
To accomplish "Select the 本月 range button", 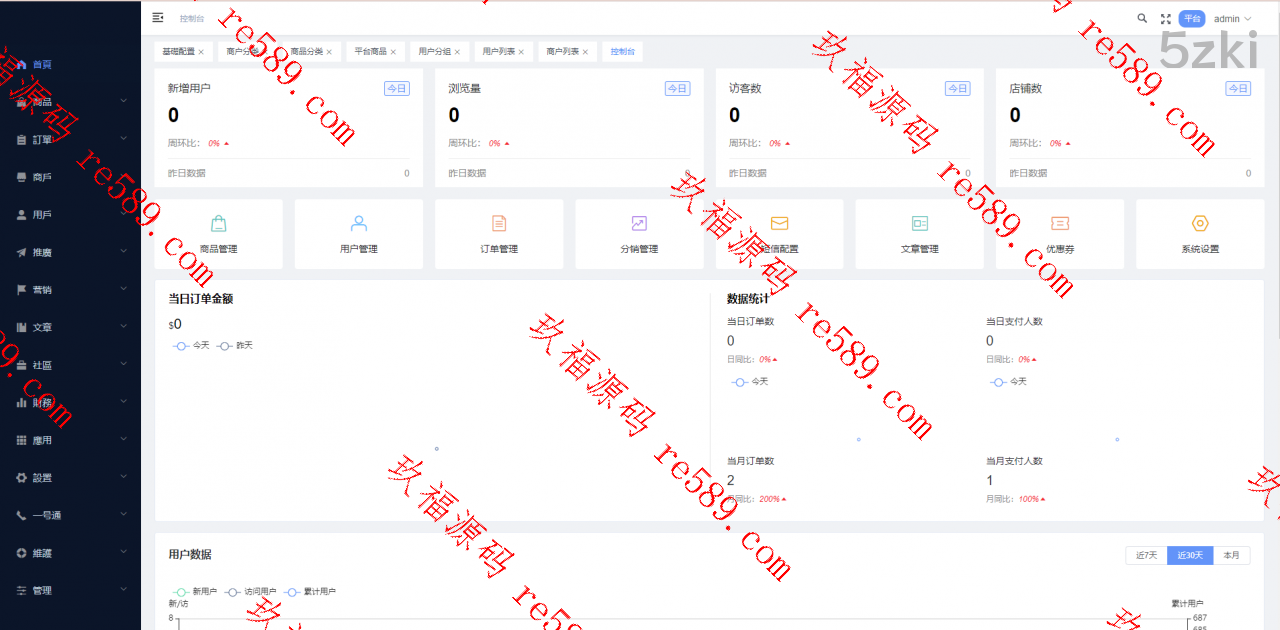I will pos(1231,555).
